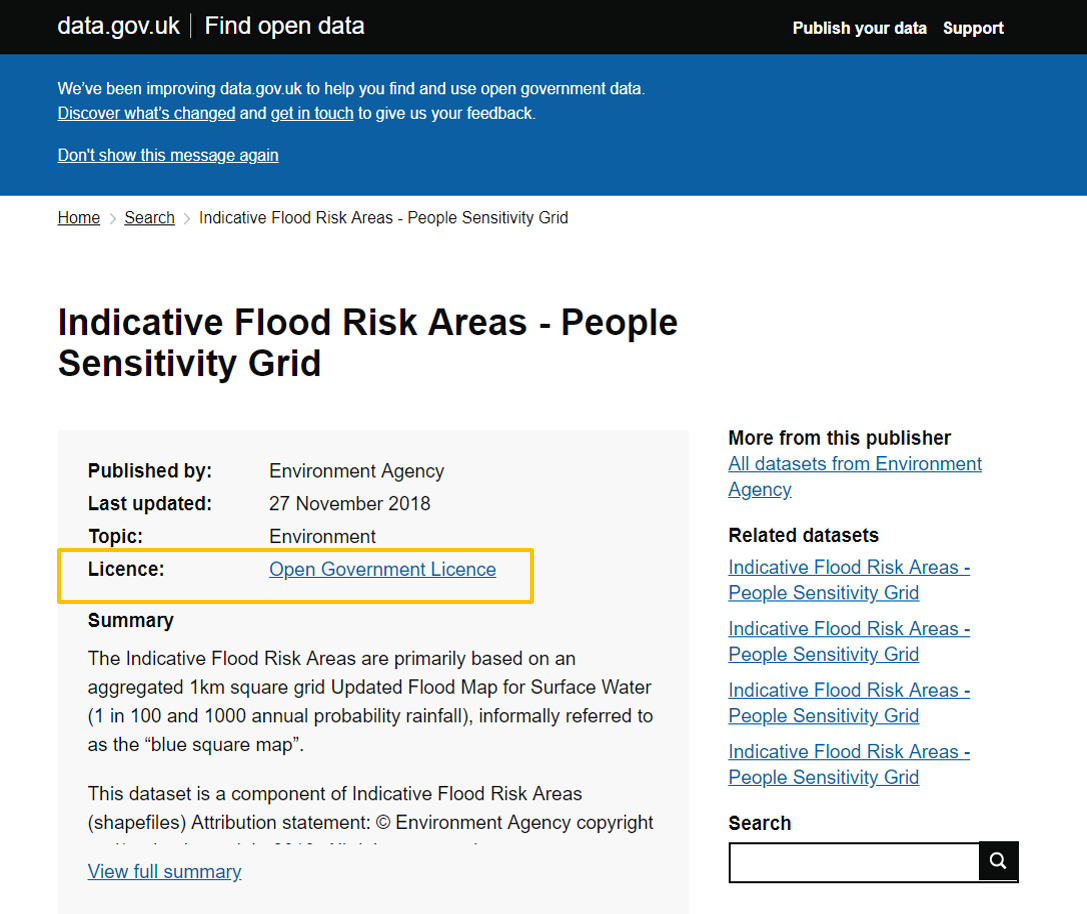
Task: Open the Support header item
Action: (x=973, y=28)
